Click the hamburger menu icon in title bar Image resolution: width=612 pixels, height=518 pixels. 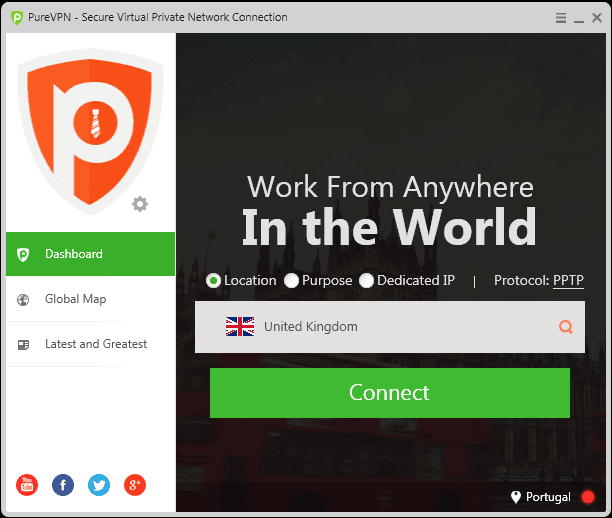561,18
